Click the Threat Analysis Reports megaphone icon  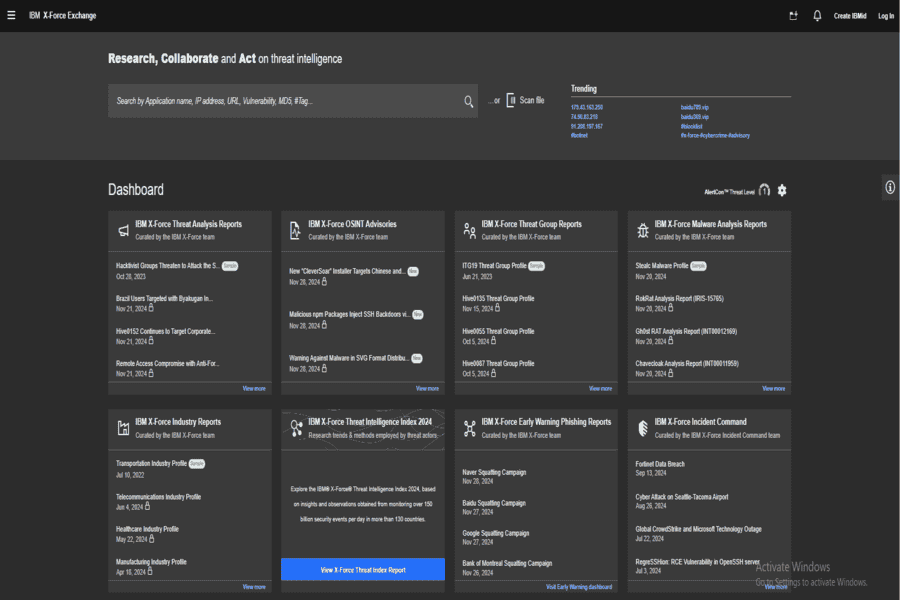click(123, 230)
